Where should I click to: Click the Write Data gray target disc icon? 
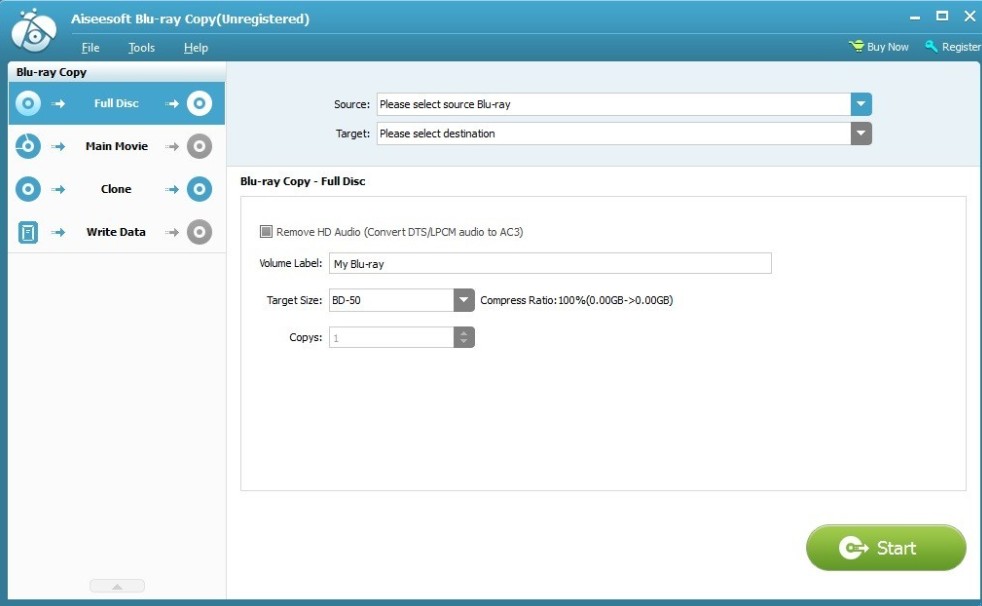(199, 232)
